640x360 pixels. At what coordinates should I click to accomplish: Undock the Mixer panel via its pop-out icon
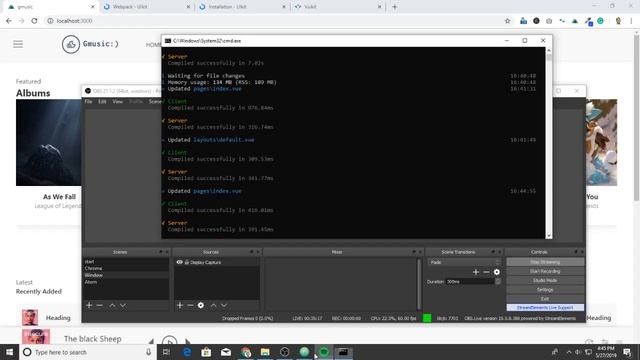414,252
